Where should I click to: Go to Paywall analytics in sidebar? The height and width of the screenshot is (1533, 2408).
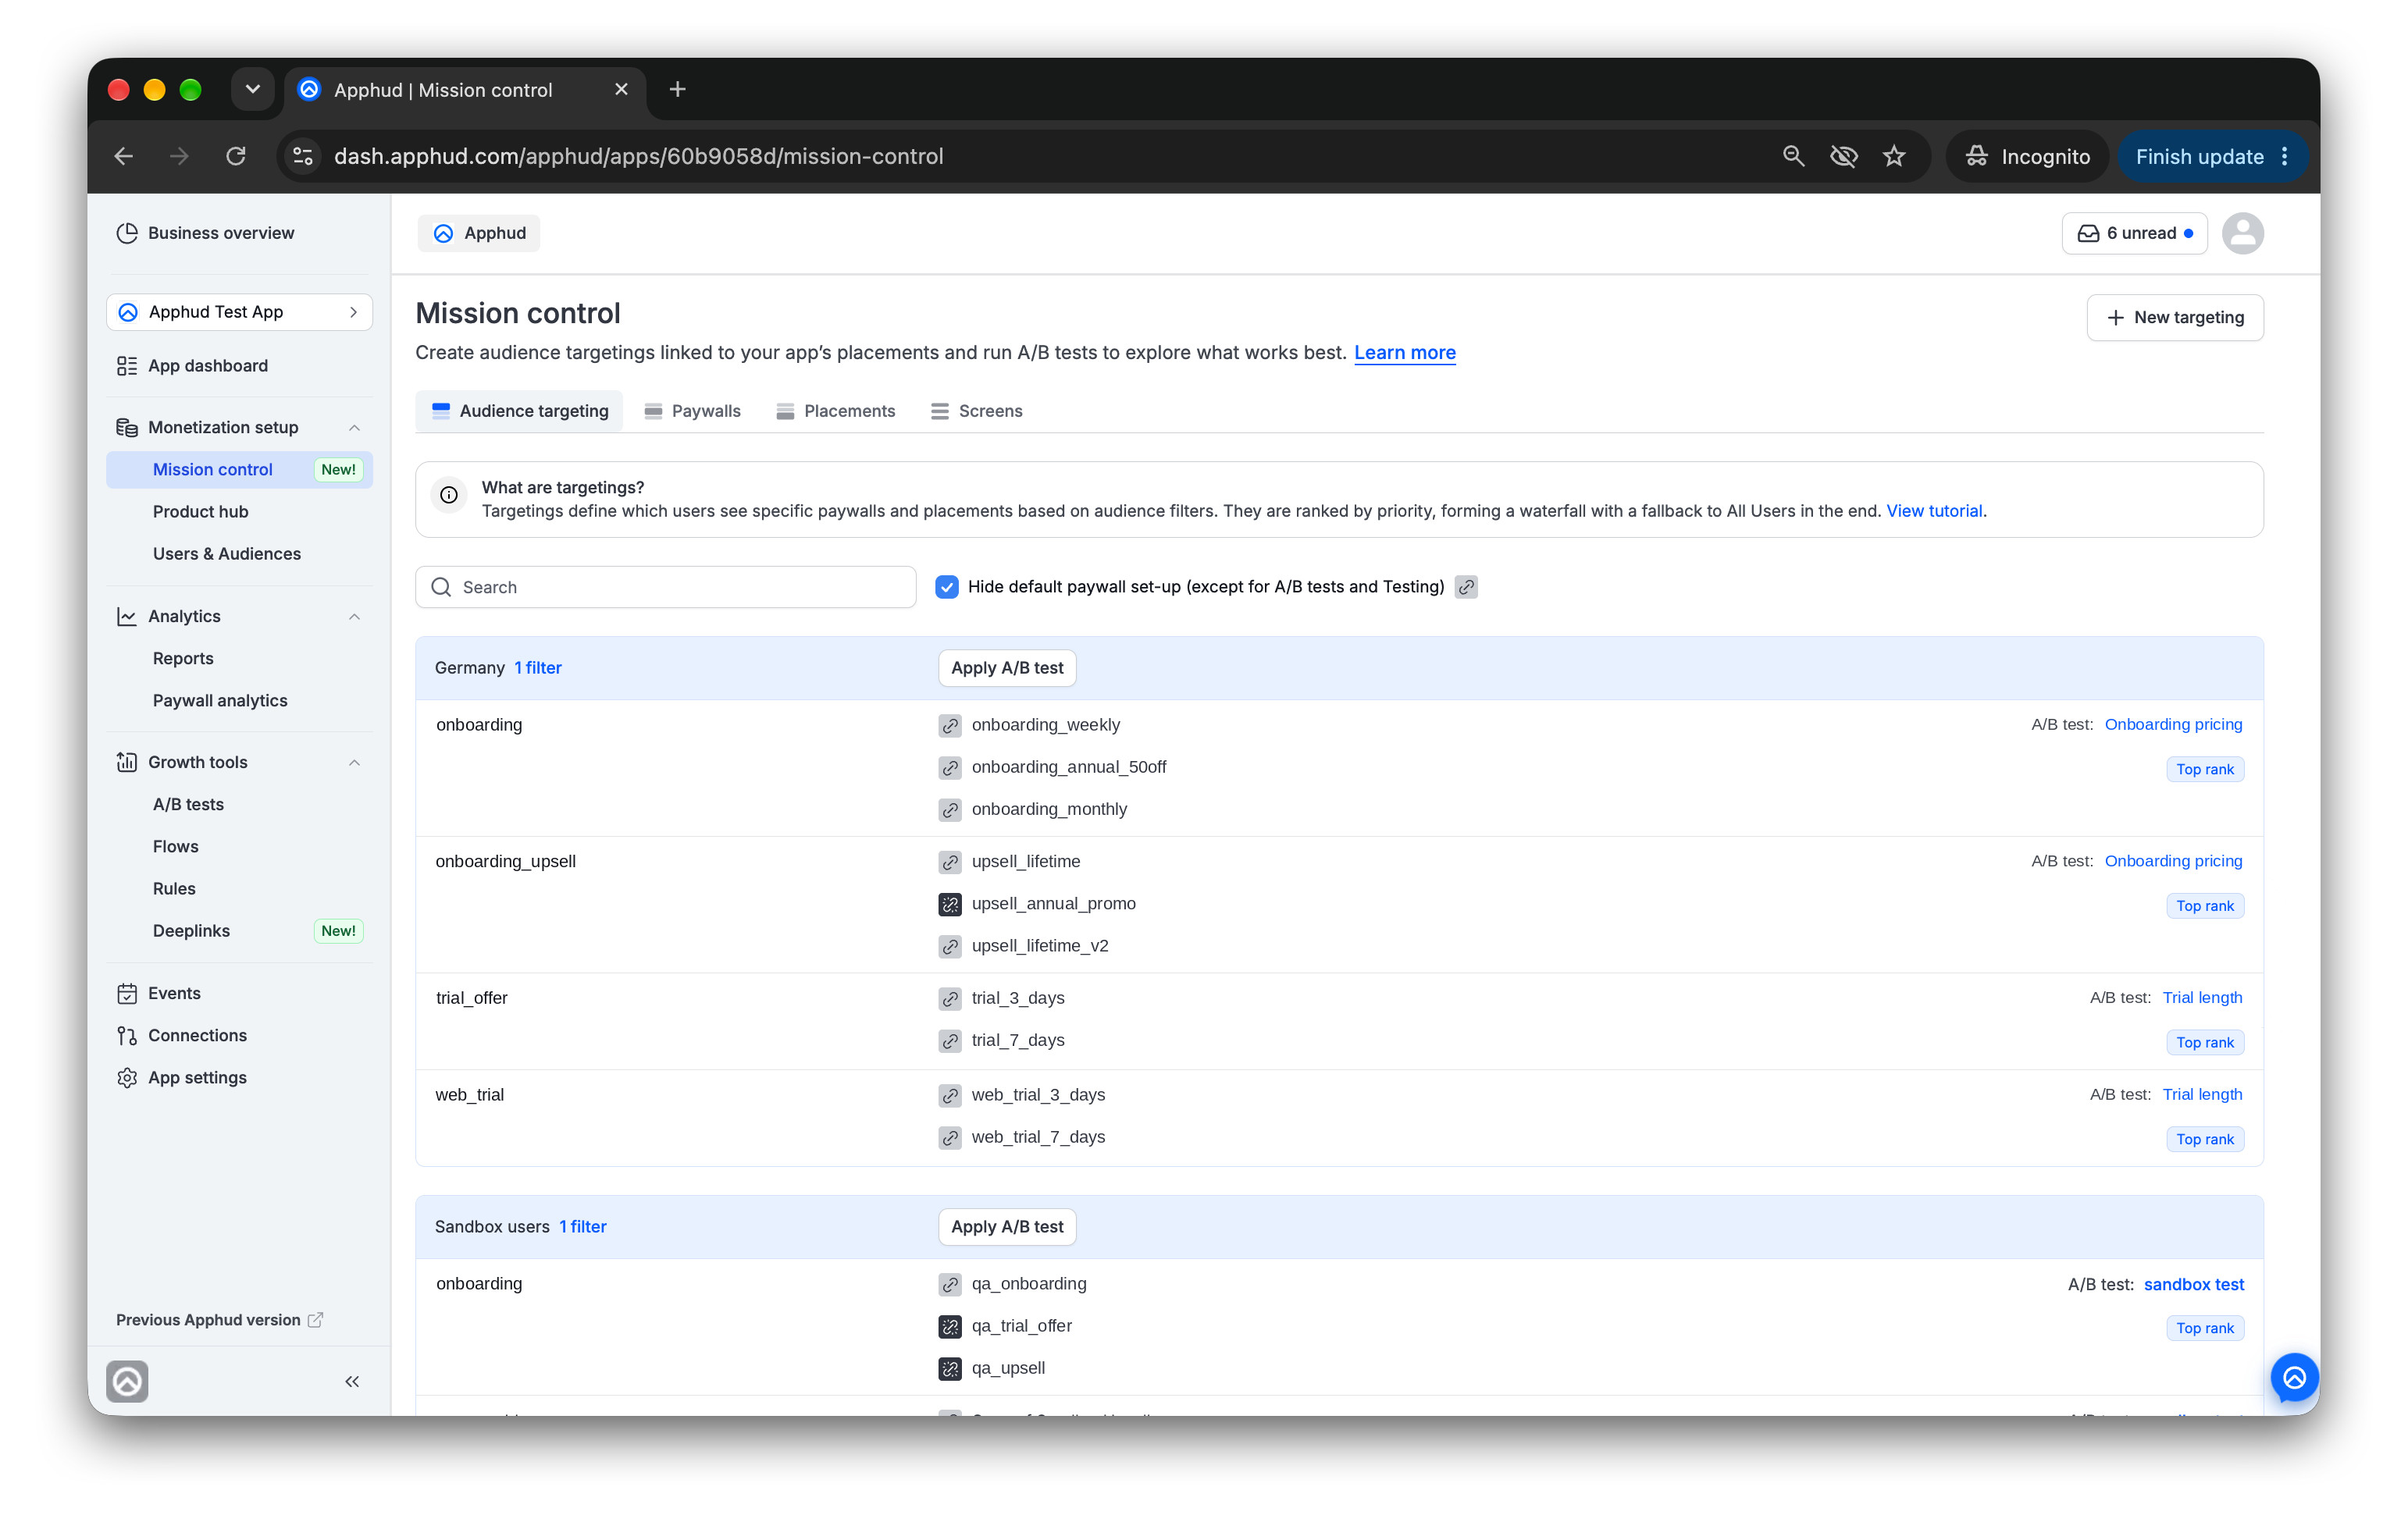tap(220, 701)
